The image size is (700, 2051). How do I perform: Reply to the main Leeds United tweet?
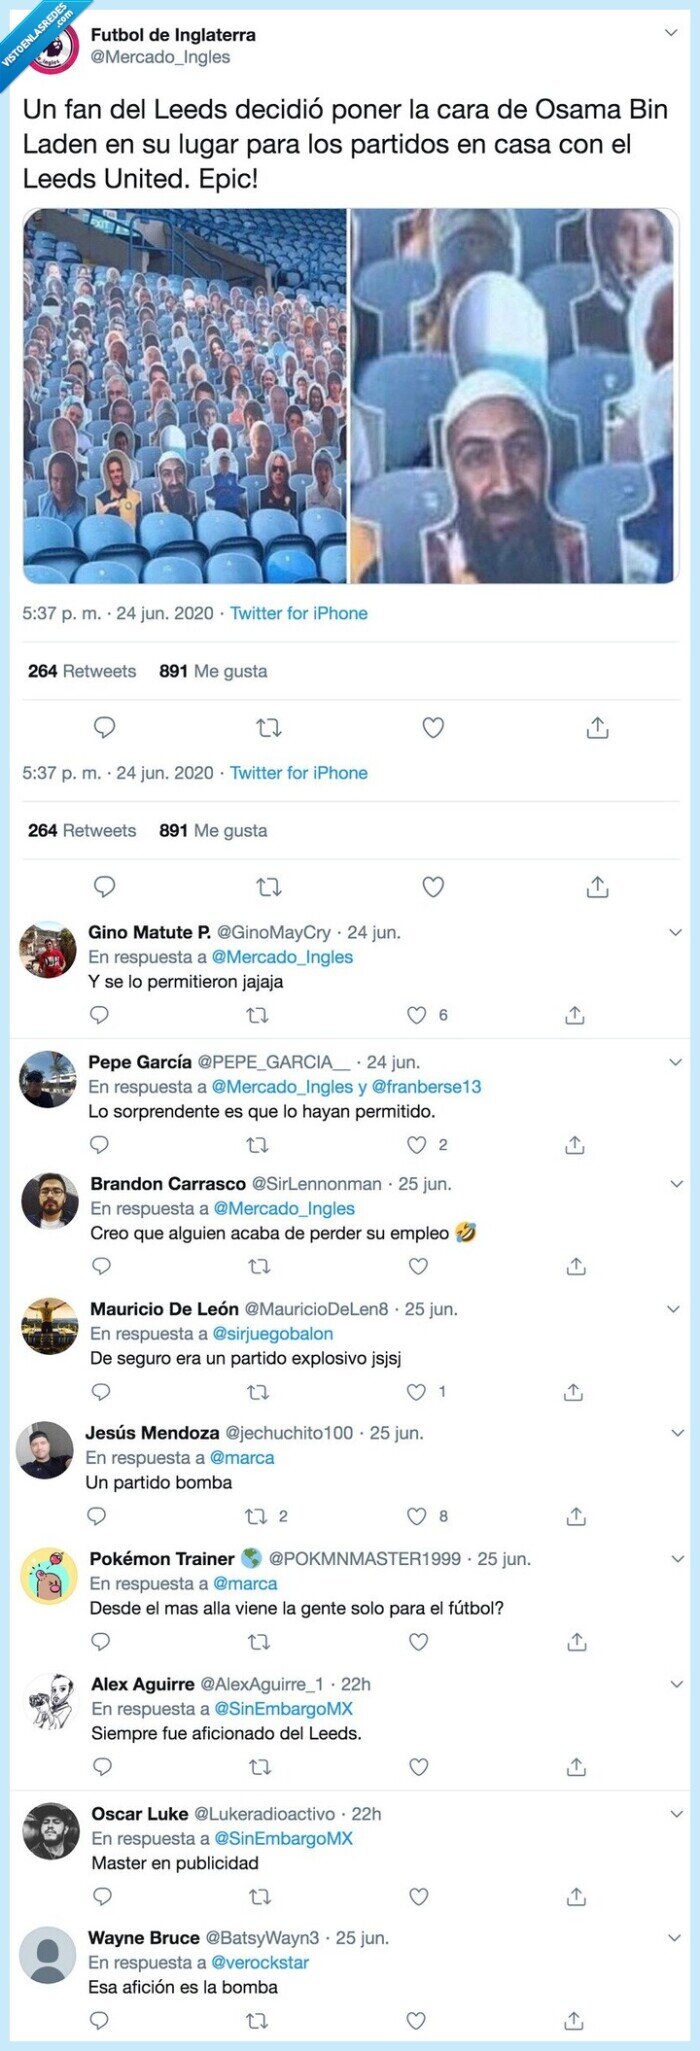point(103,728)
